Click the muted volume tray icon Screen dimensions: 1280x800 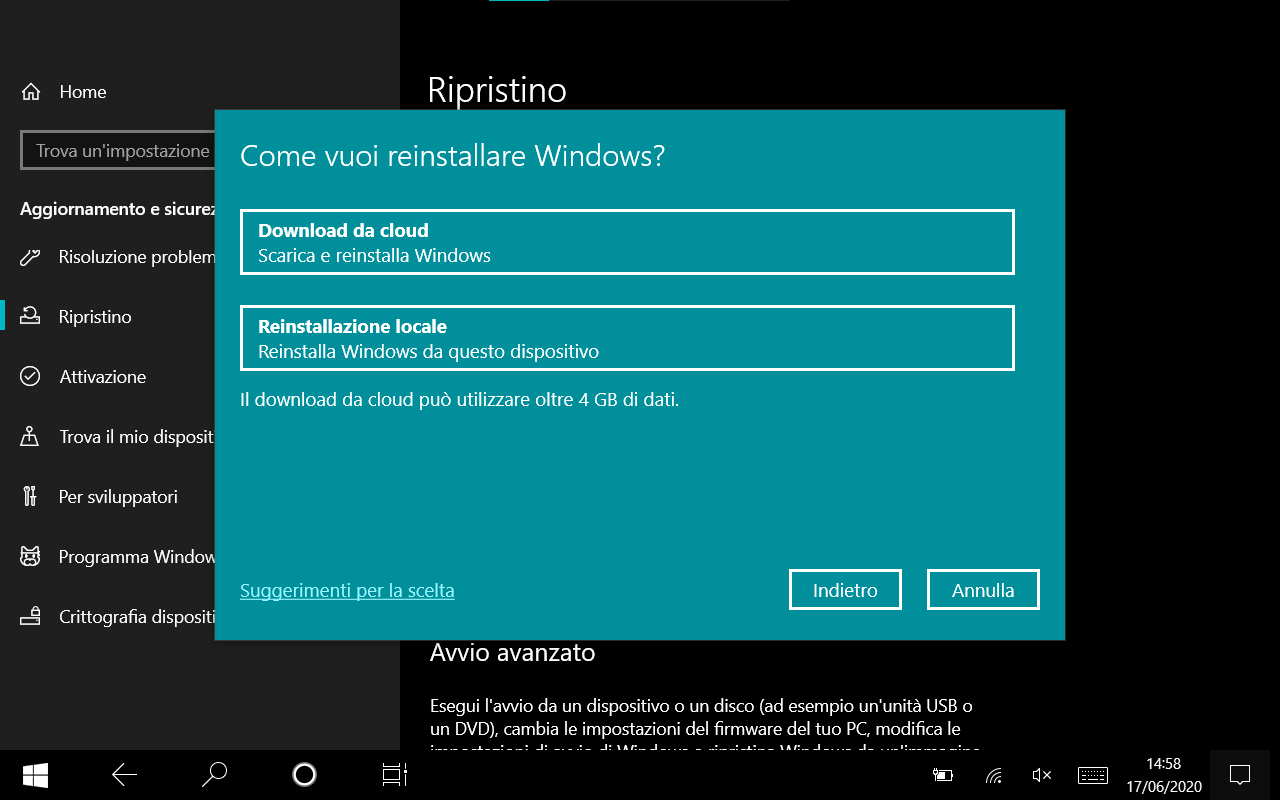1042,775
